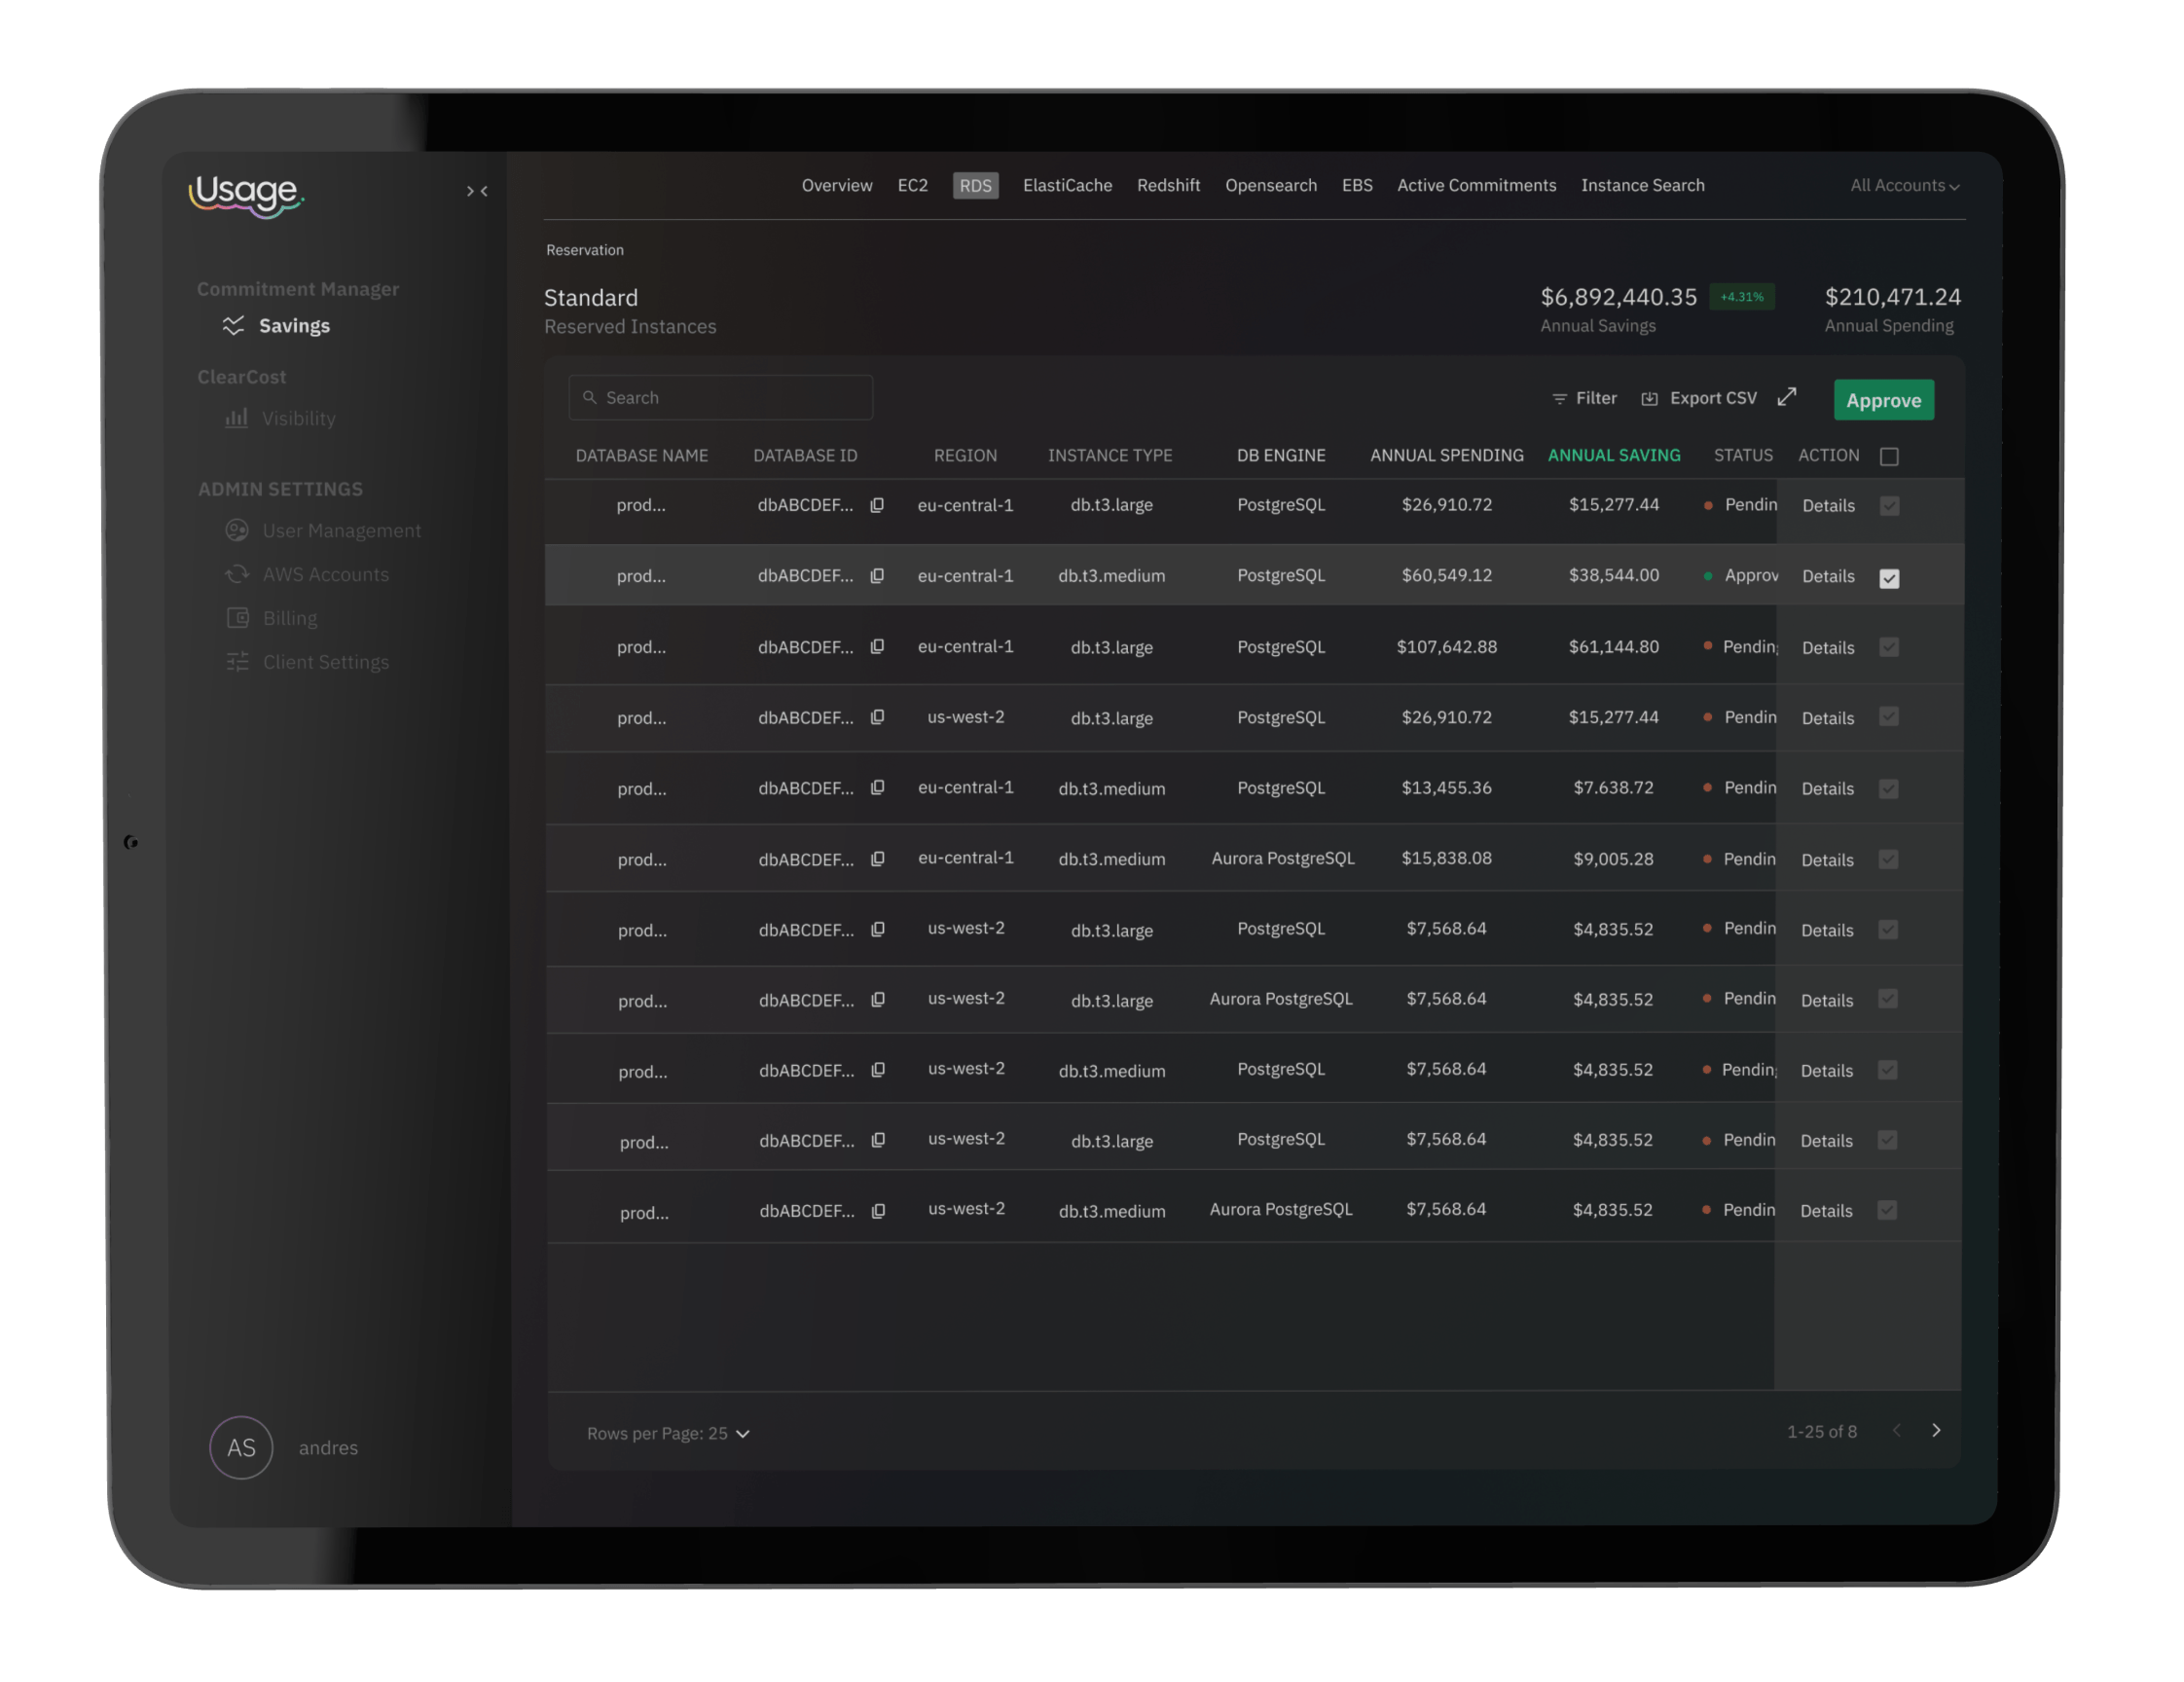Viewport: 2184px width, 1682px height.
Task: Switch to the Overview tab
Action: point(837,185)
